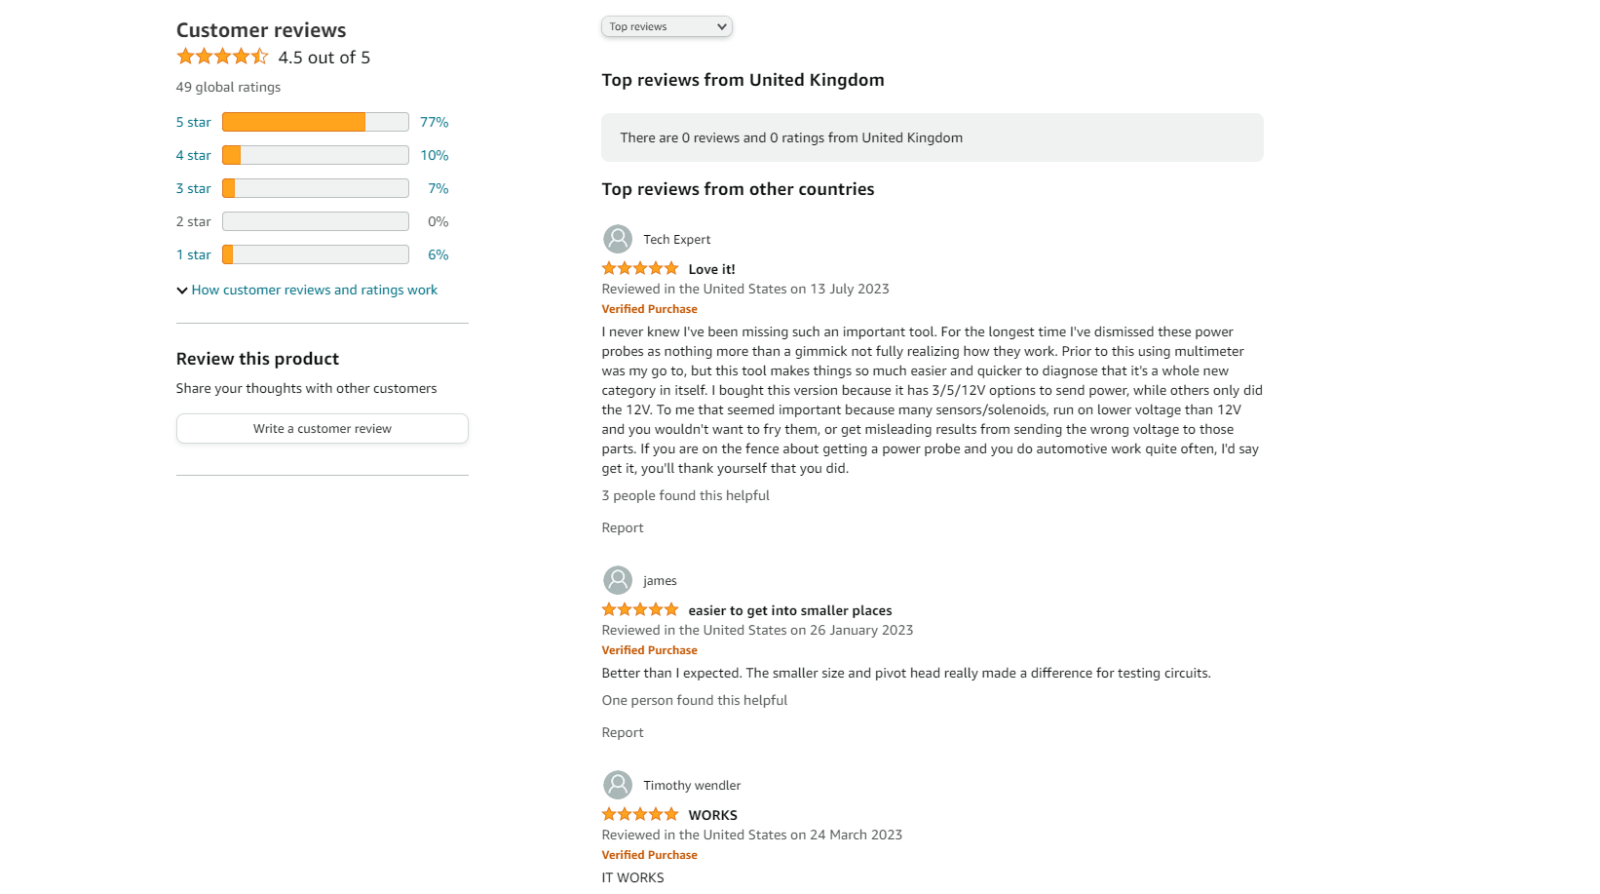Click star rating on 'easier to get into smaller places'
This screenshot has height=894, width=1600.
[640, 609]
